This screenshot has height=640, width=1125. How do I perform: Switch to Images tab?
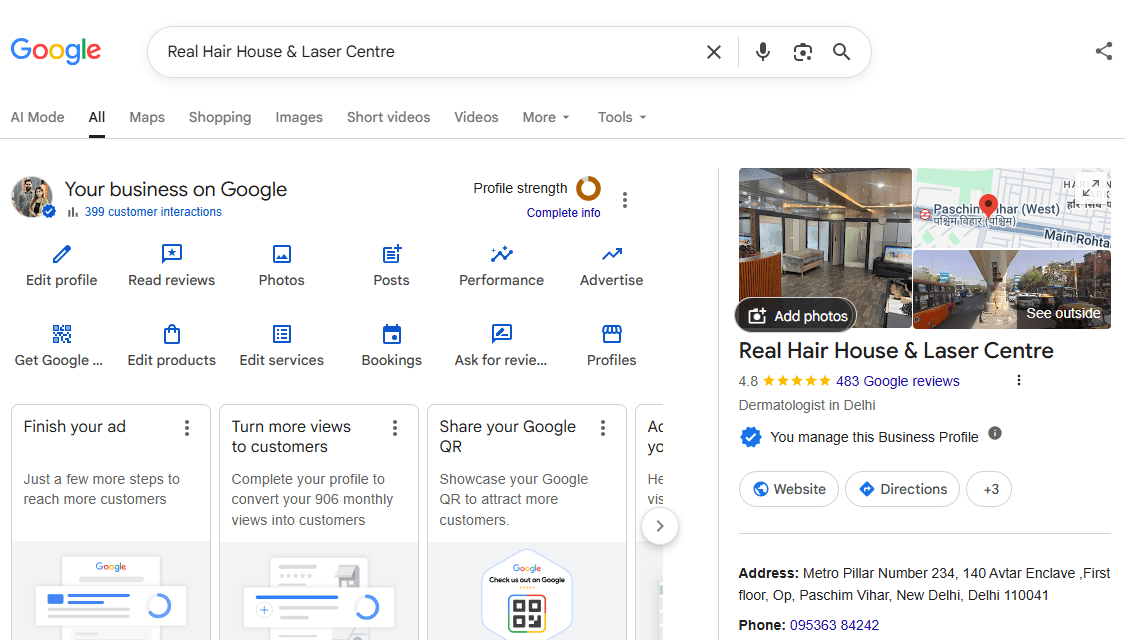pyautogui.click(x=299, y=117)
